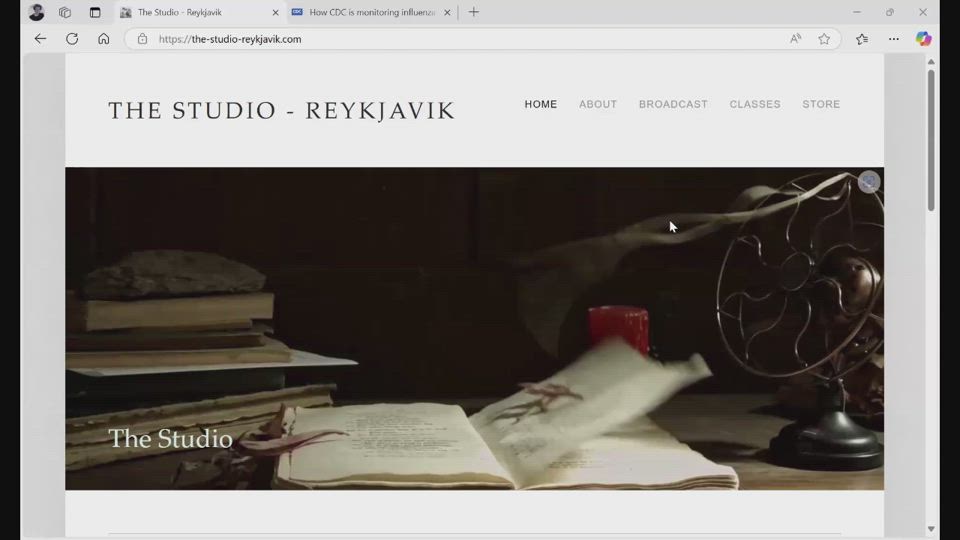Click the browser Back arrow
The height and width of the screenshot is (540, 960).
pos(40,39)
